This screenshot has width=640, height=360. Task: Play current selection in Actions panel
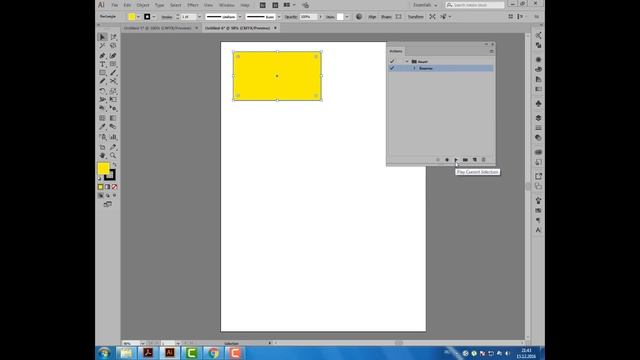point(456,160)
